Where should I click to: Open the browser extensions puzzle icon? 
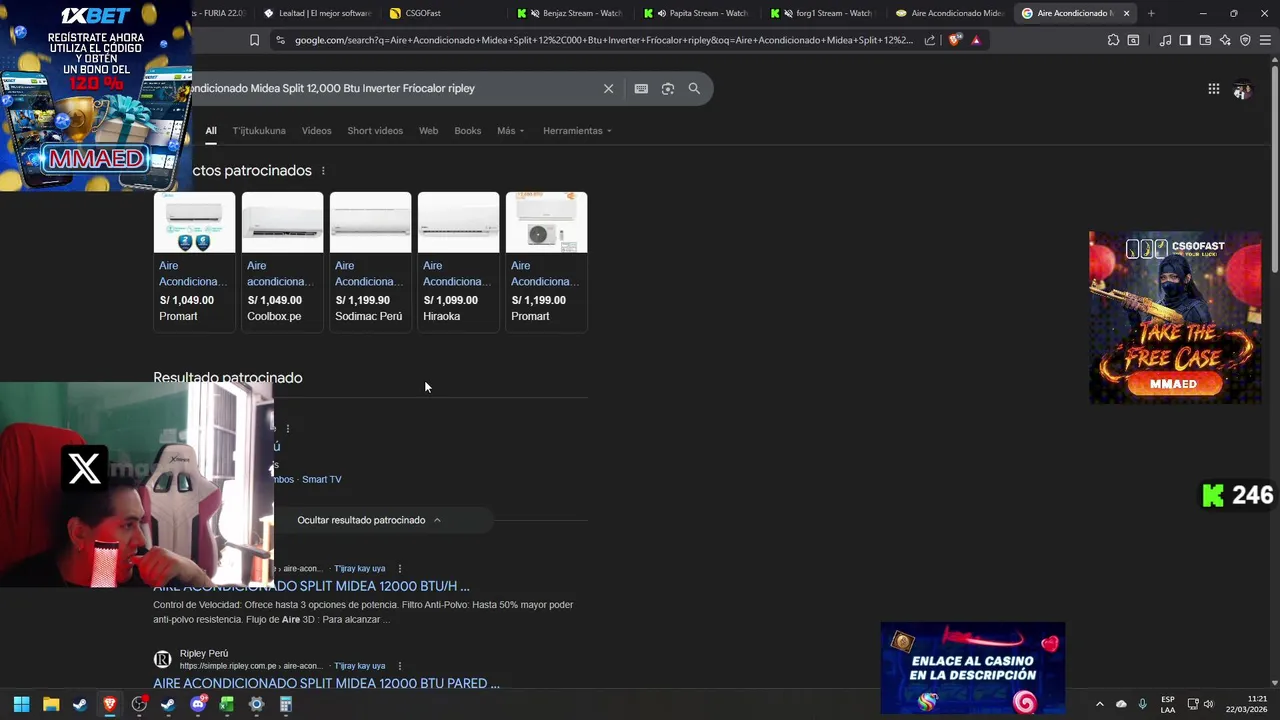1113,40
